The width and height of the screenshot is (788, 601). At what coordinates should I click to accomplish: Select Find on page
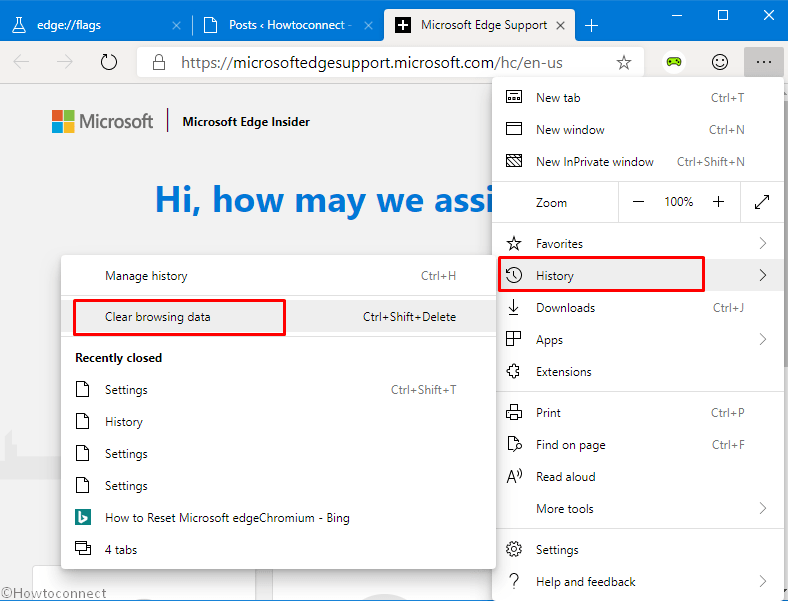[637, 445]
